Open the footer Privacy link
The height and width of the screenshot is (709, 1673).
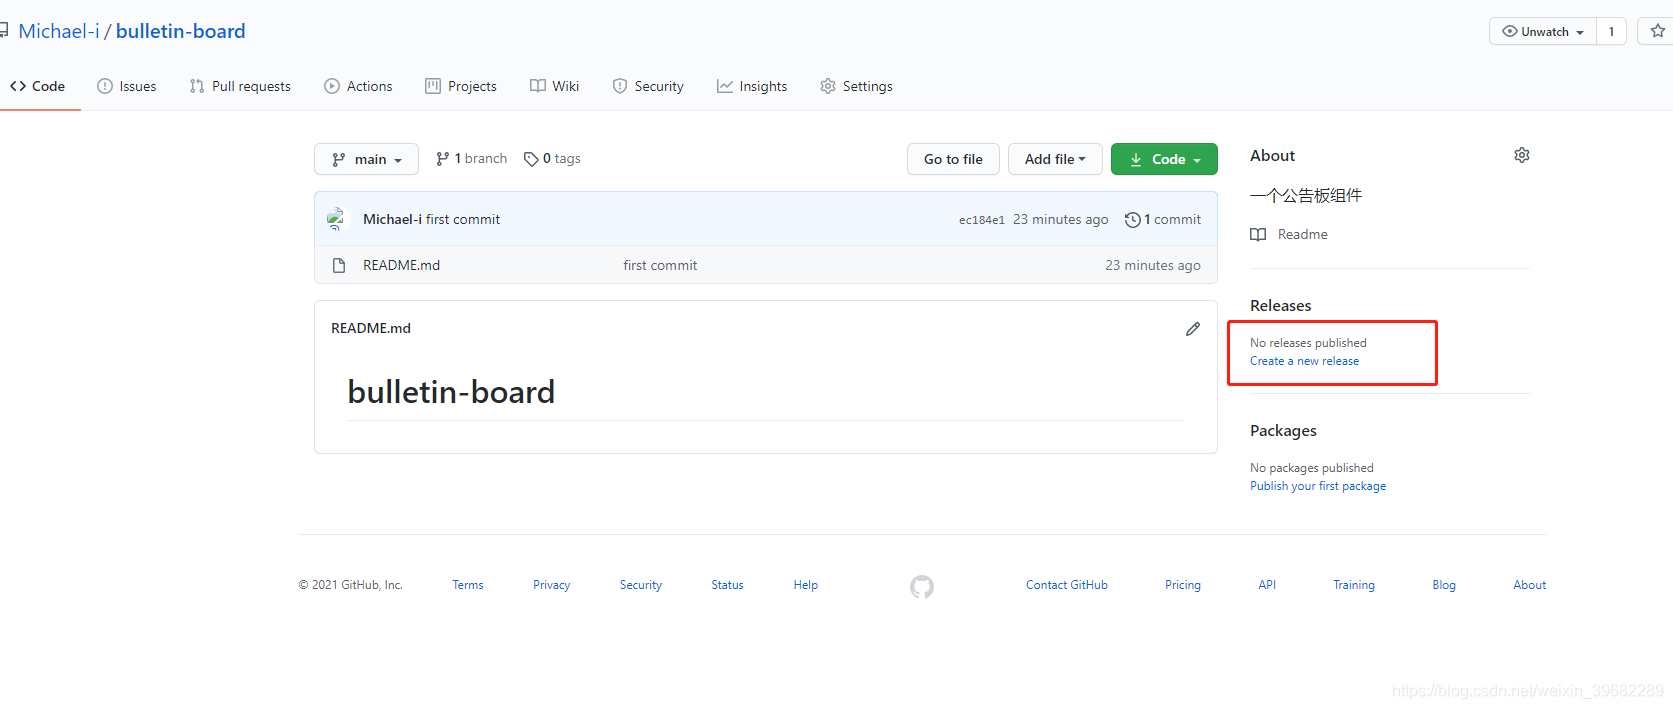point(552,585)
